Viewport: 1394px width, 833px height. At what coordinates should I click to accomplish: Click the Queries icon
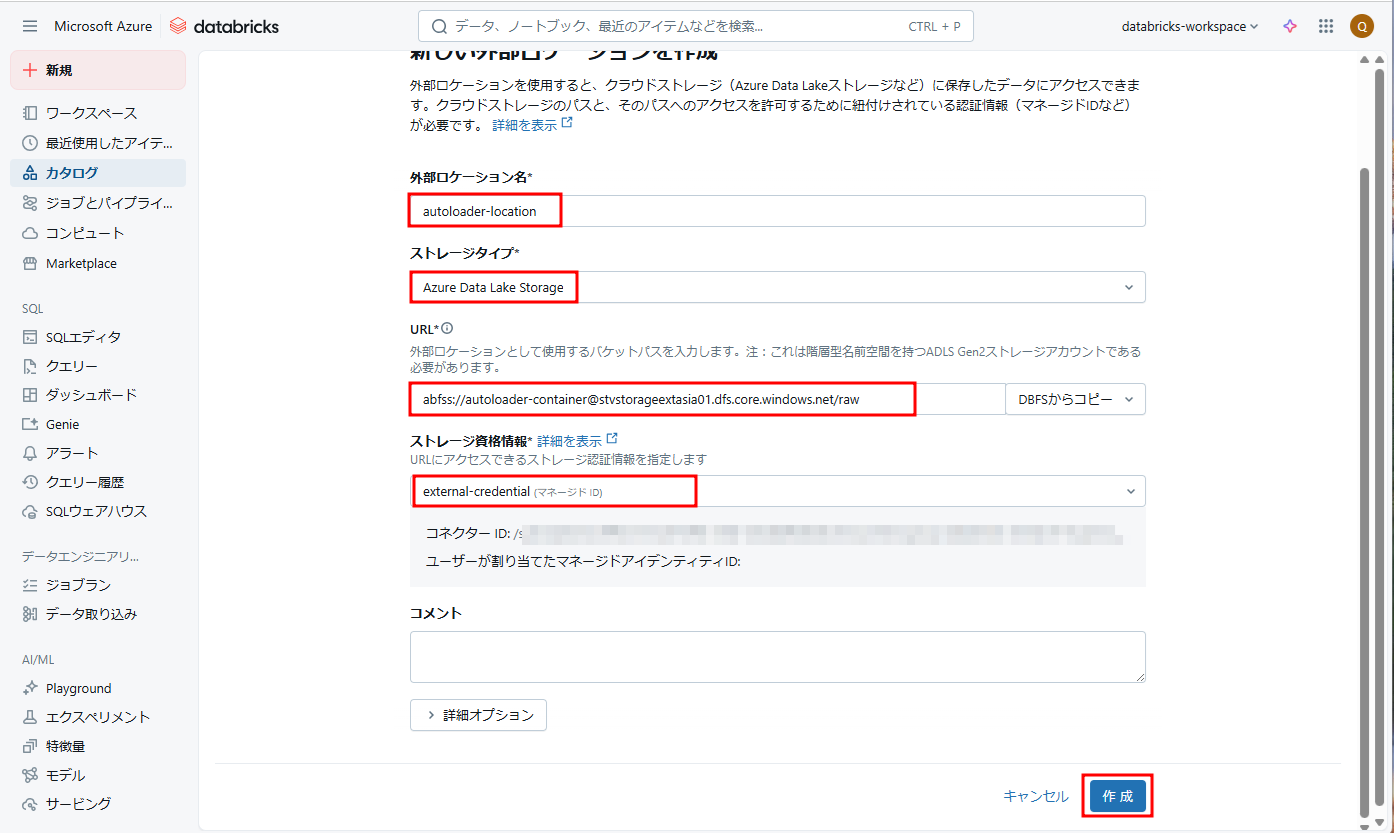(30, 366)
